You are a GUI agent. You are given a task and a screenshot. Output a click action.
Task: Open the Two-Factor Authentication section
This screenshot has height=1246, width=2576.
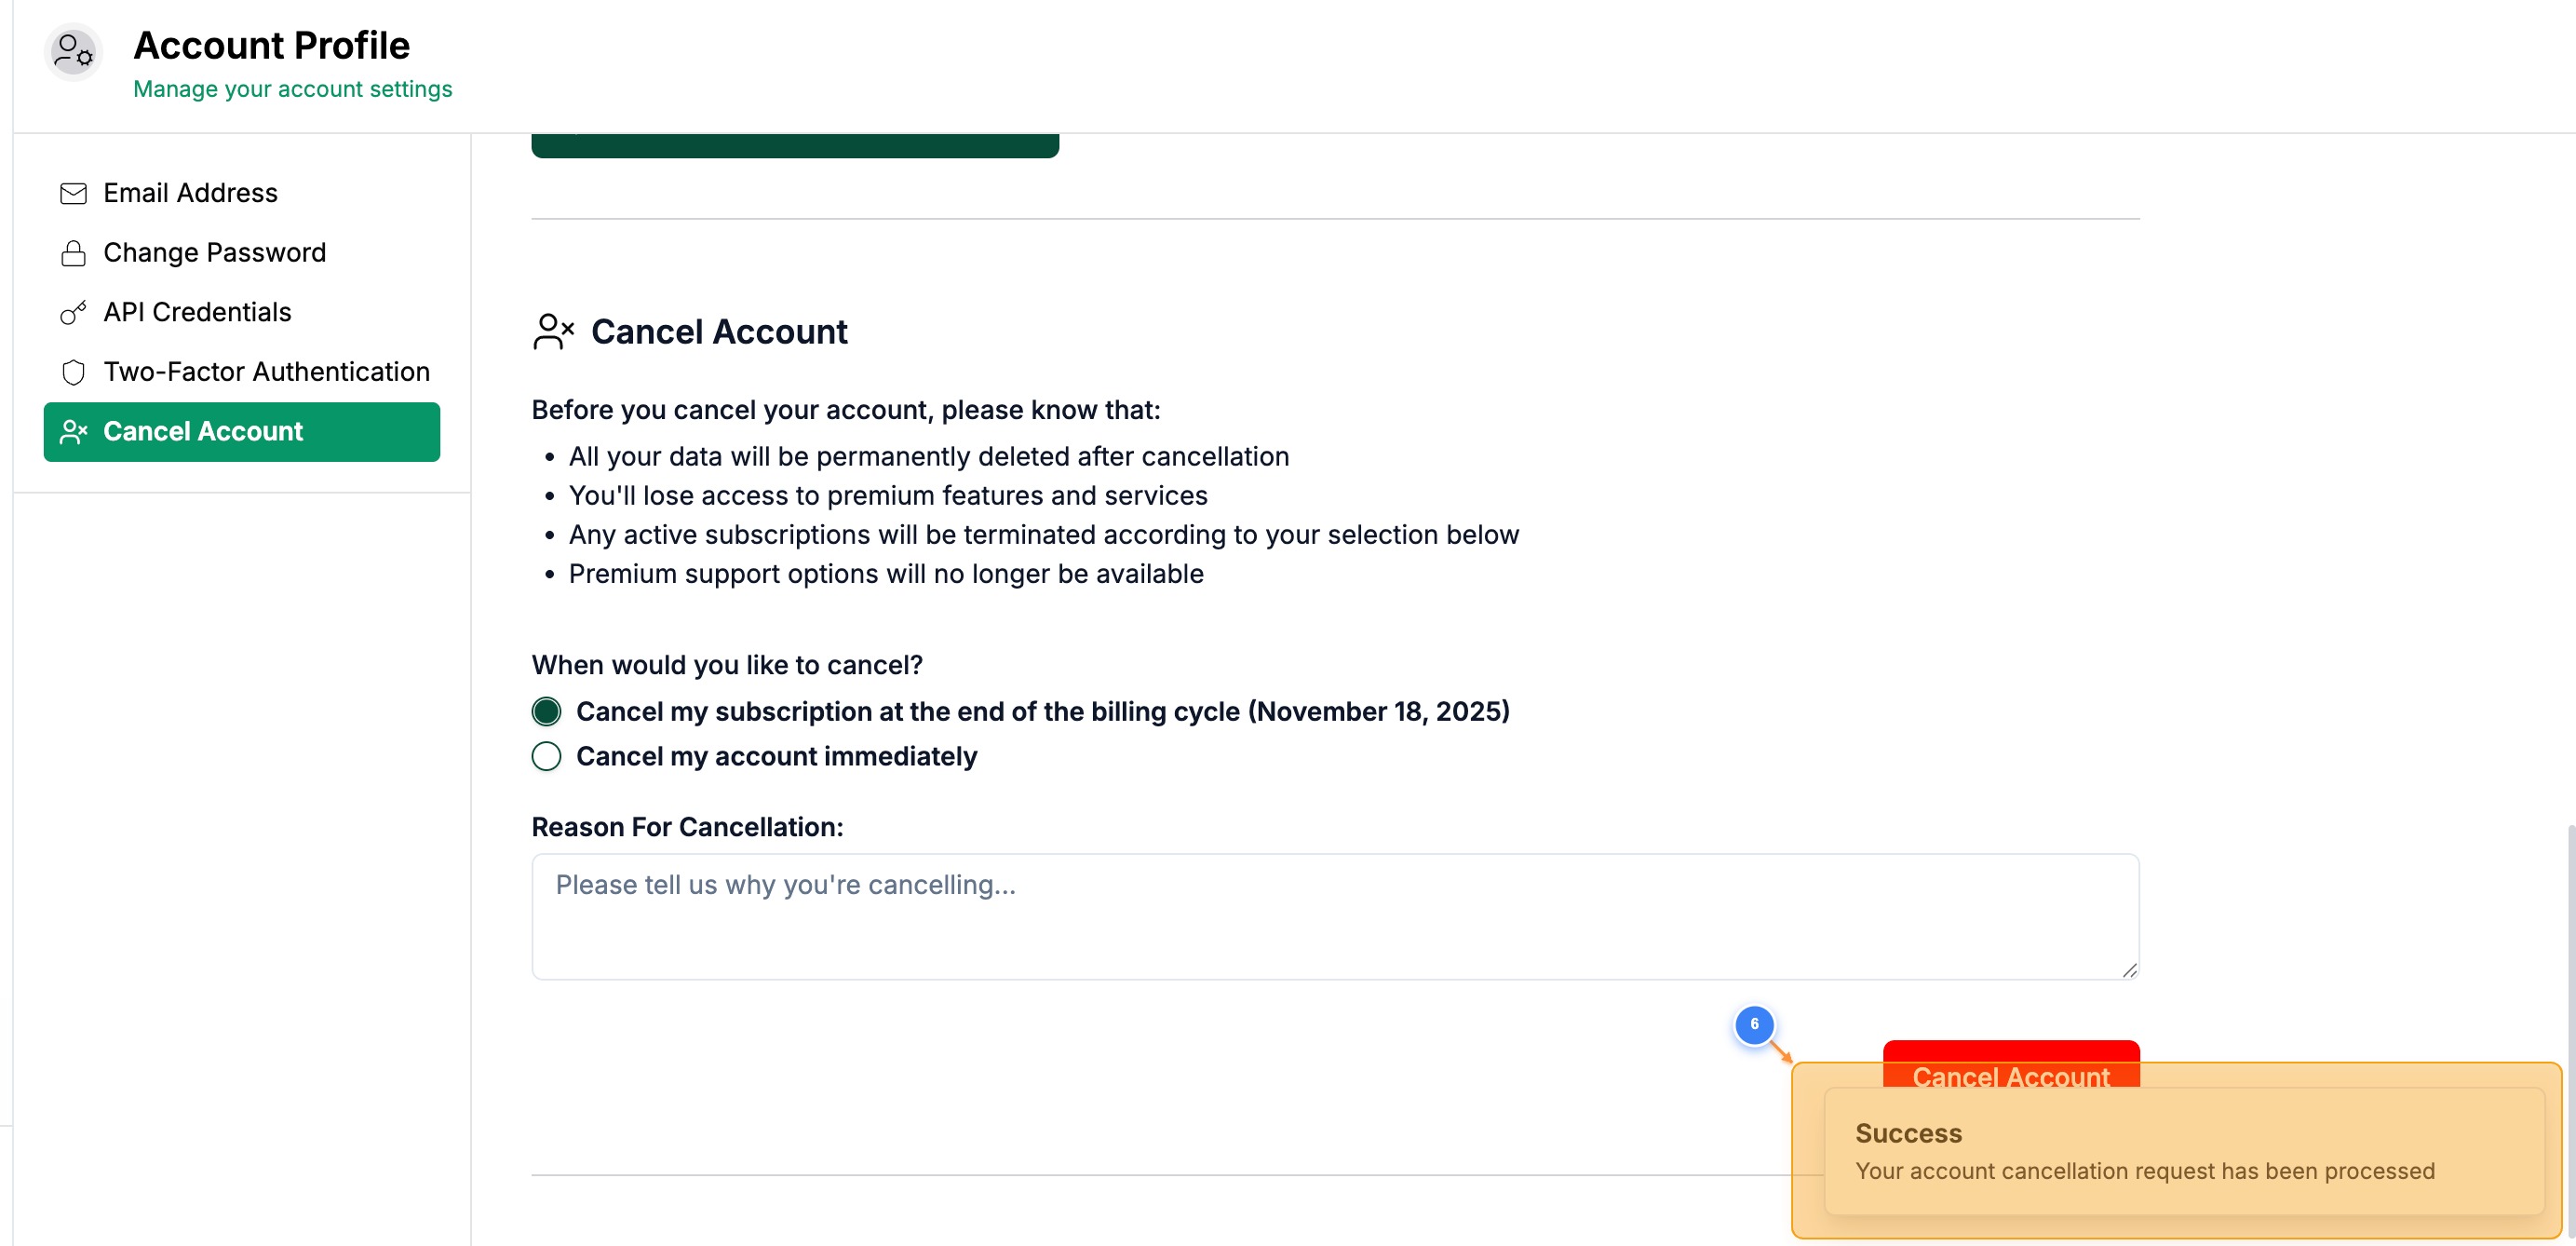tap(266, 371)
